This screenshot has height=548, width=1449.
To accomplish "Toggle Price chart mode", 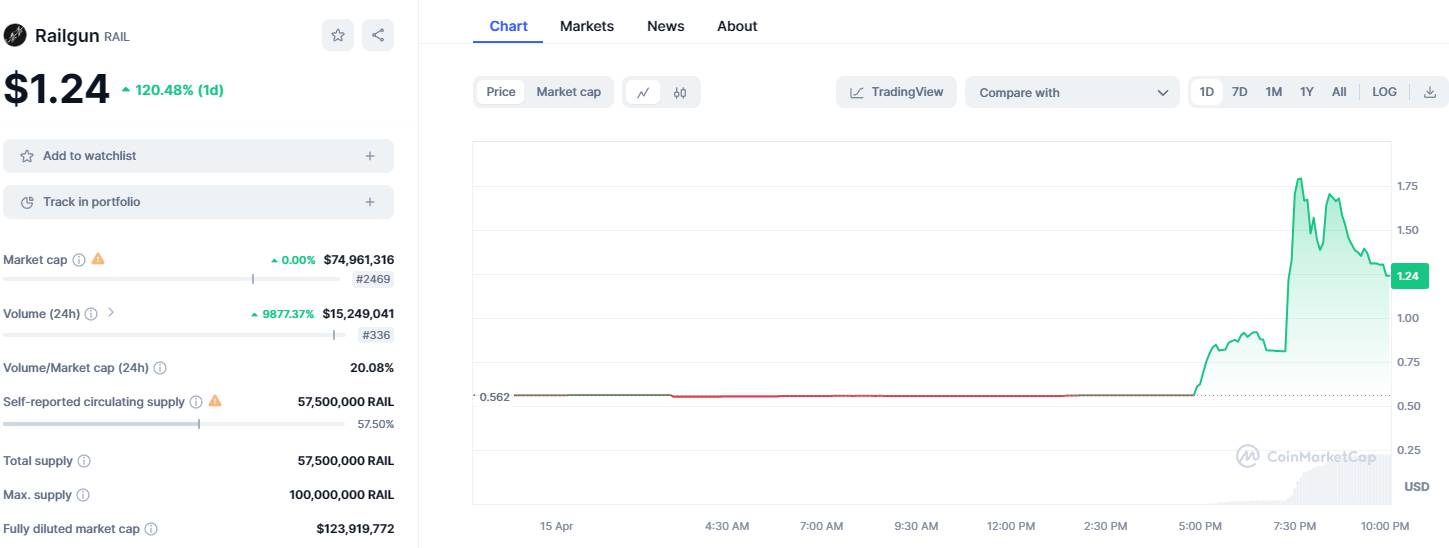I will [501, 92].
